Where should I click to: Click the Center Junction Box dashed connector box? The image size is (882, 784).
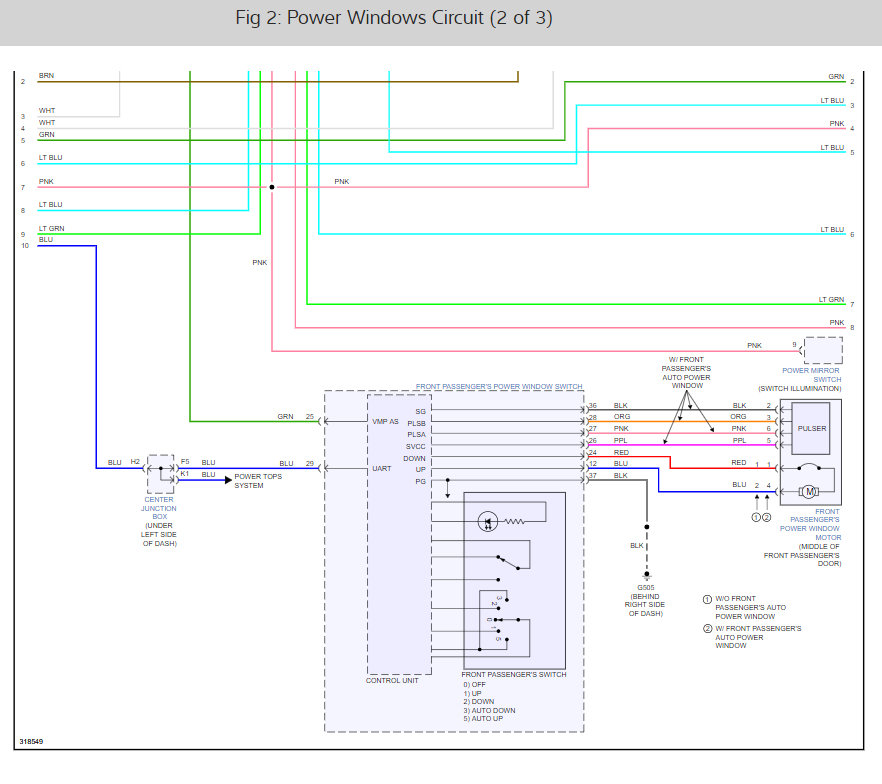(x=161, y=474)
